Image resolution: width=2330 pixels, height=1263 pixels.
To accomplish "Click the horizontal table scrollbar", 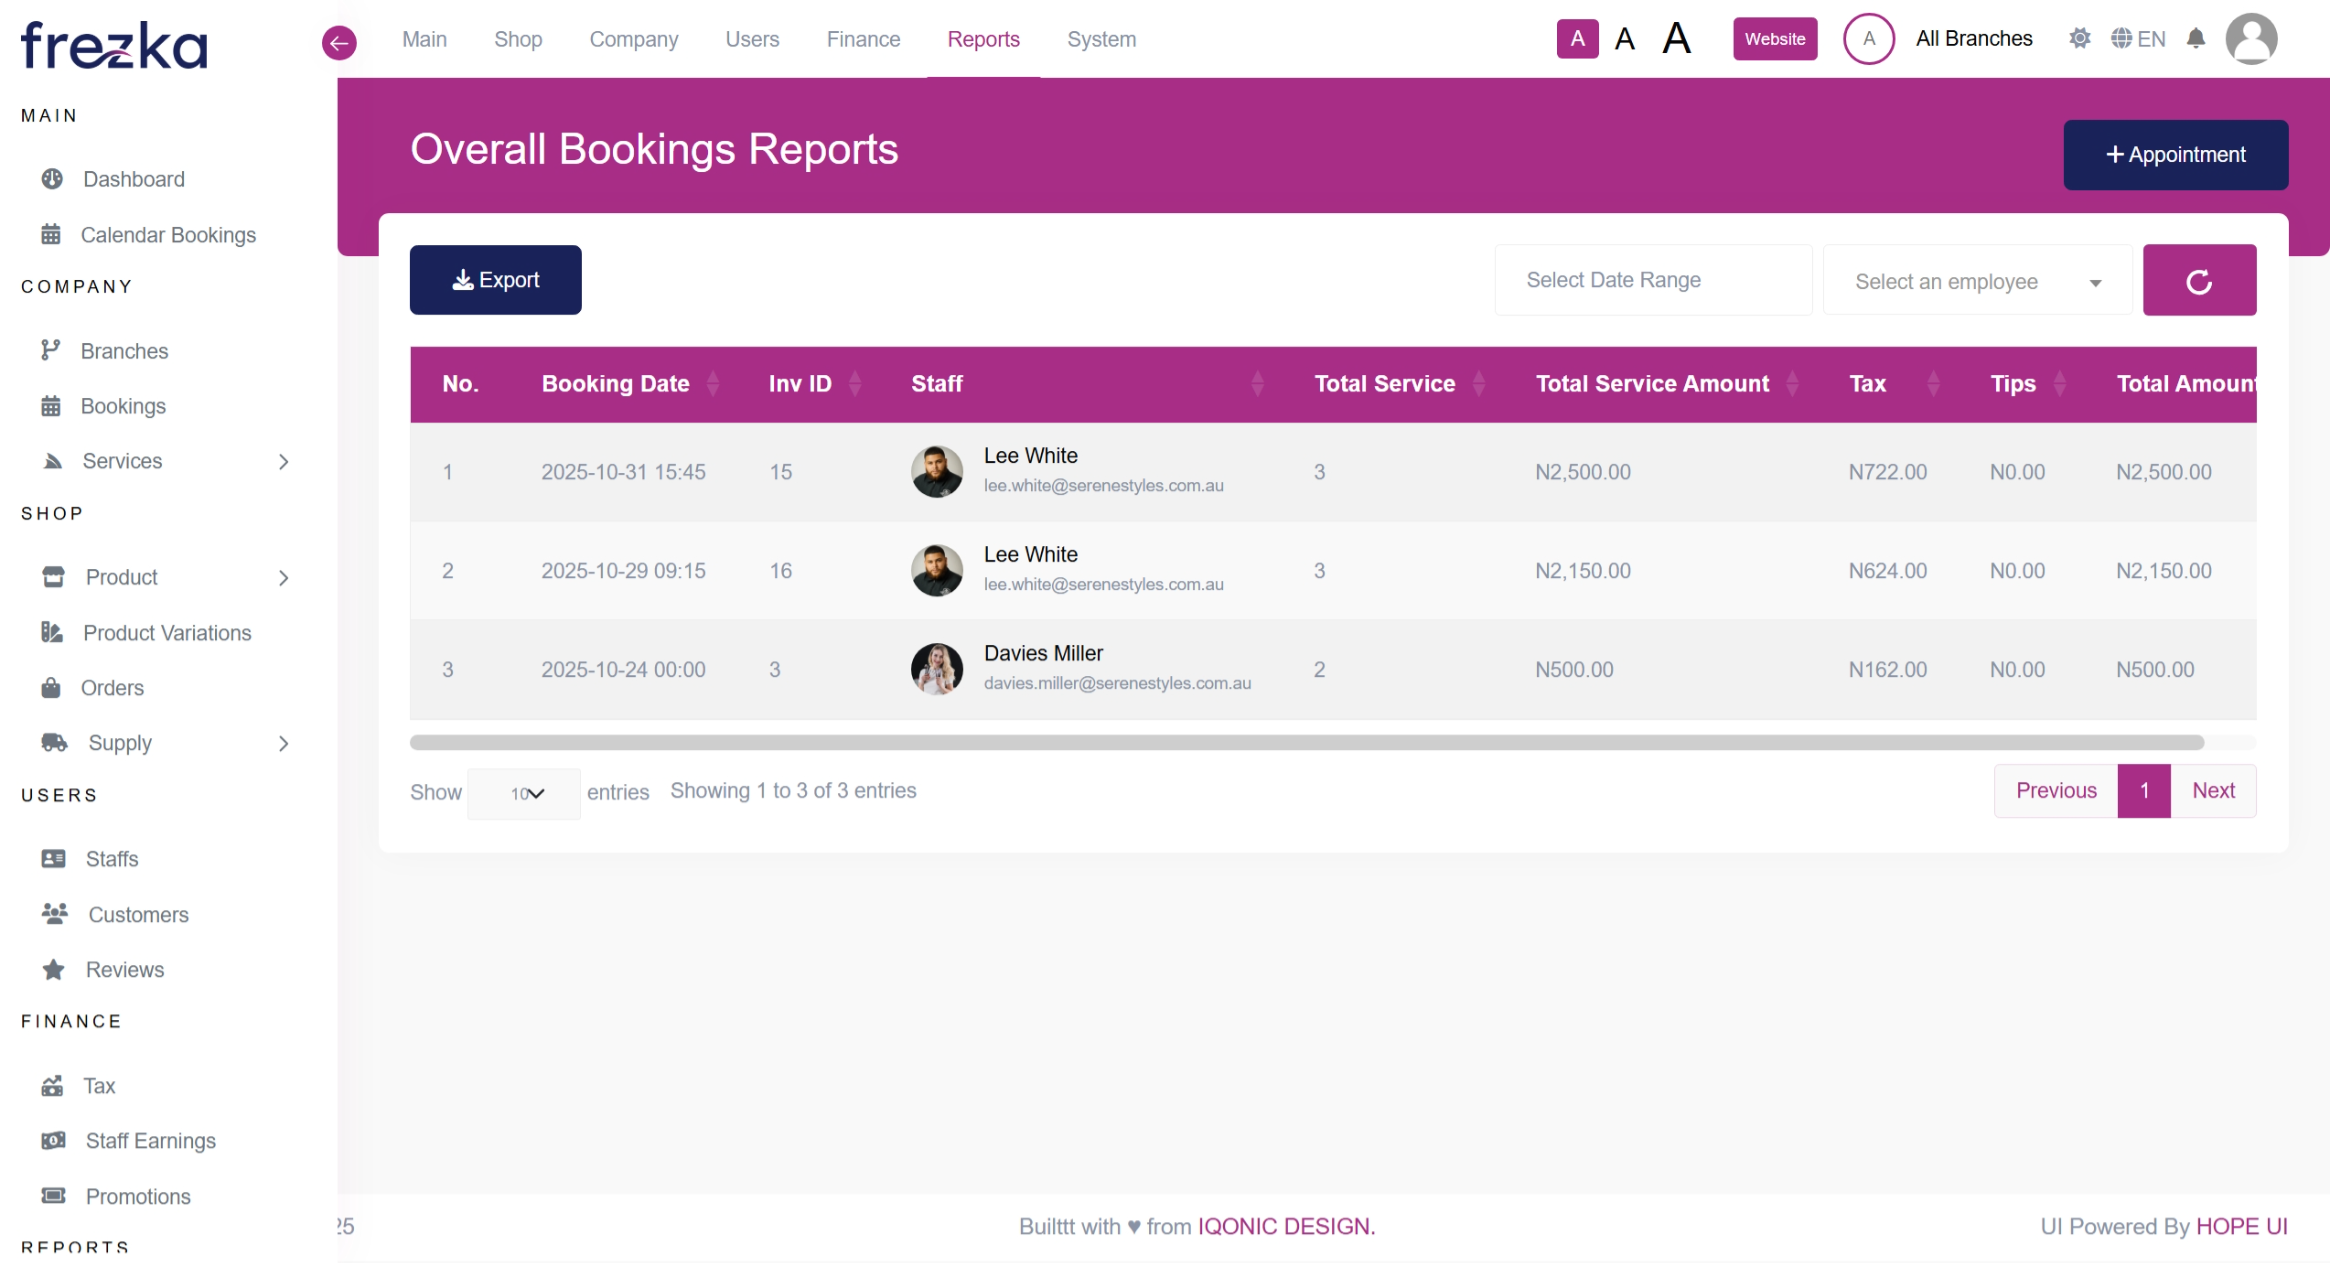I will tap(1306, 743).
